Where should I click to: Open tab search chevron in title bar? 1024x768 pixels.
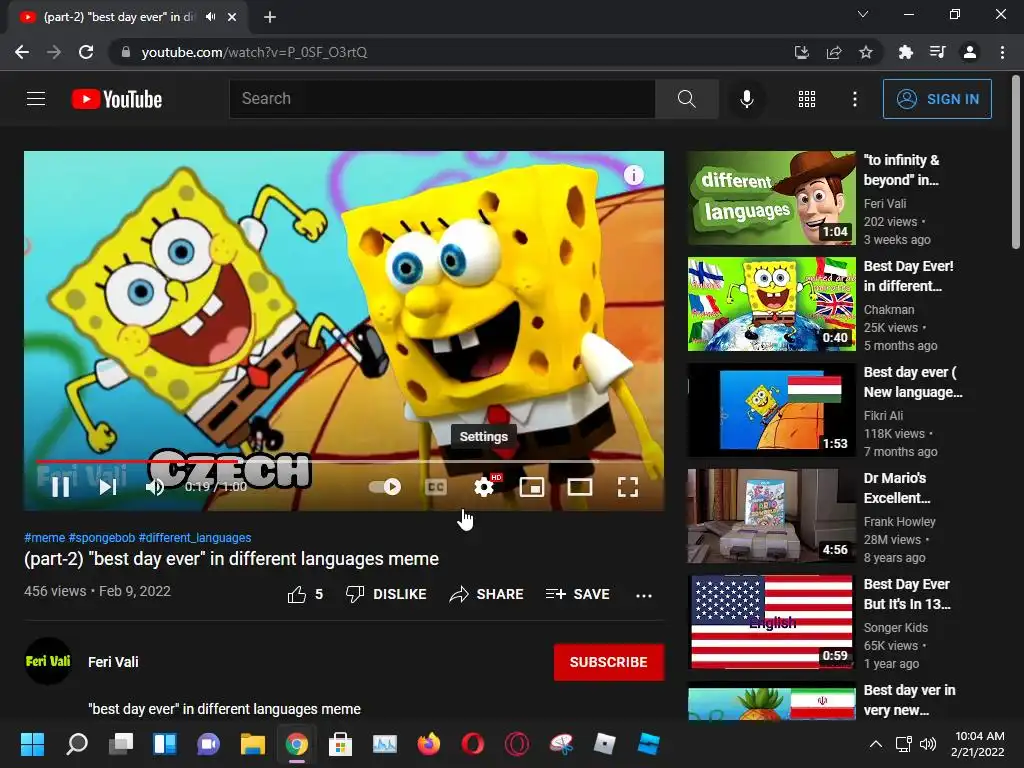click(x=863, y=14)
